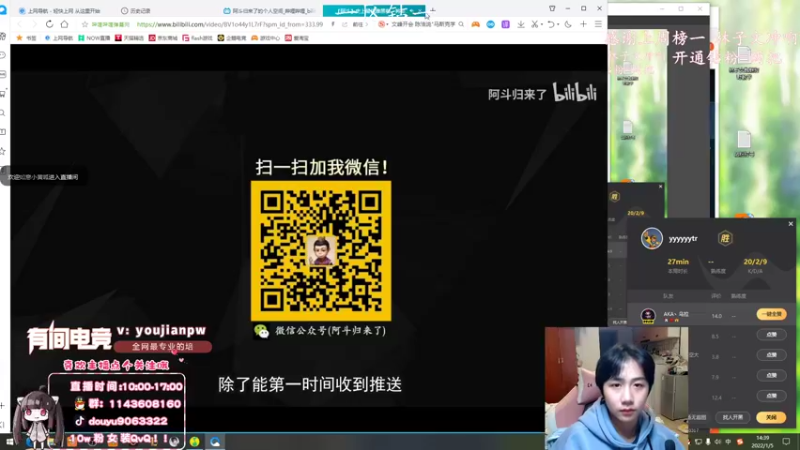Click the shopping cart icon in left sidebar

click(3, 93)
